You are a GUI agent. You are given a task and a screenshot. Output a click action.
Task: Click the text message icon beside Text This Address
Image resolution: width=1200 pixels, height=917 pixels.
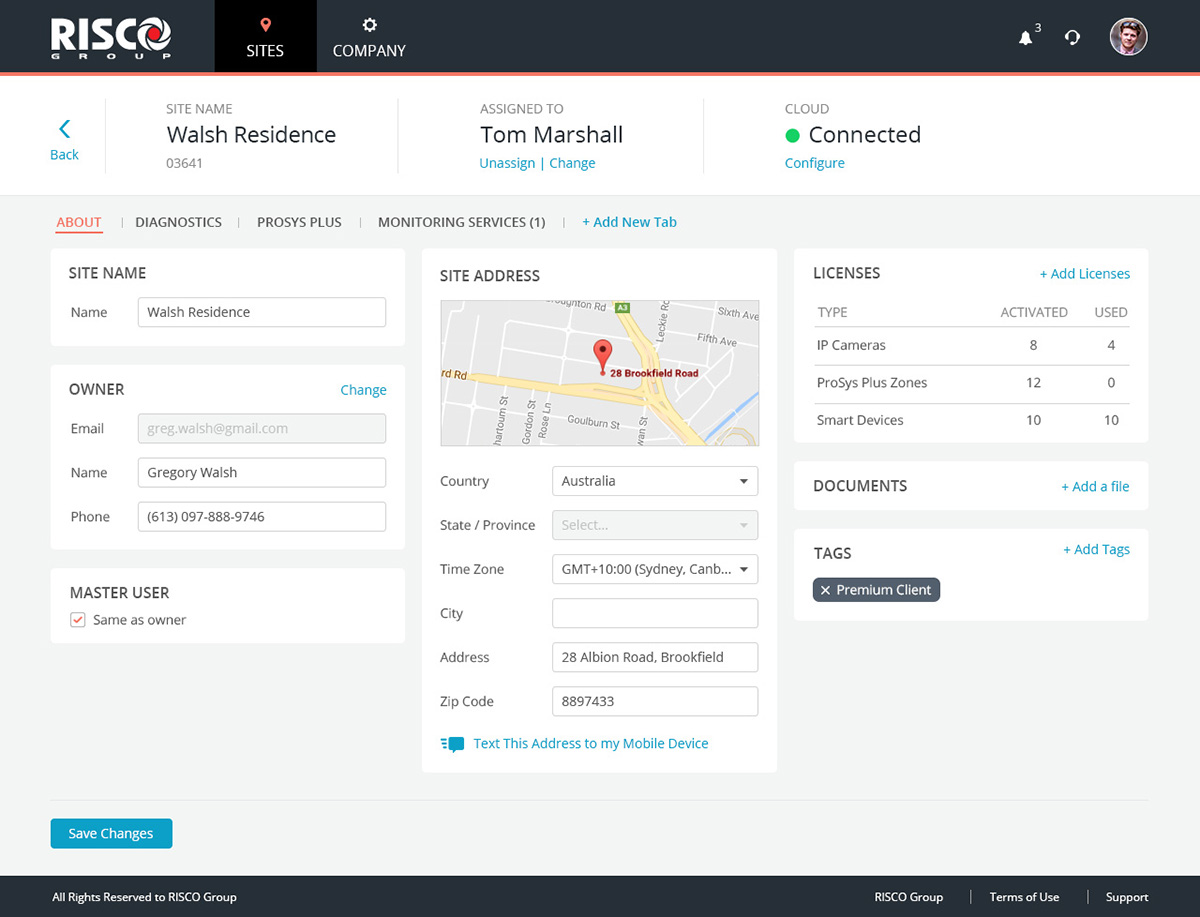click(452, 744)
